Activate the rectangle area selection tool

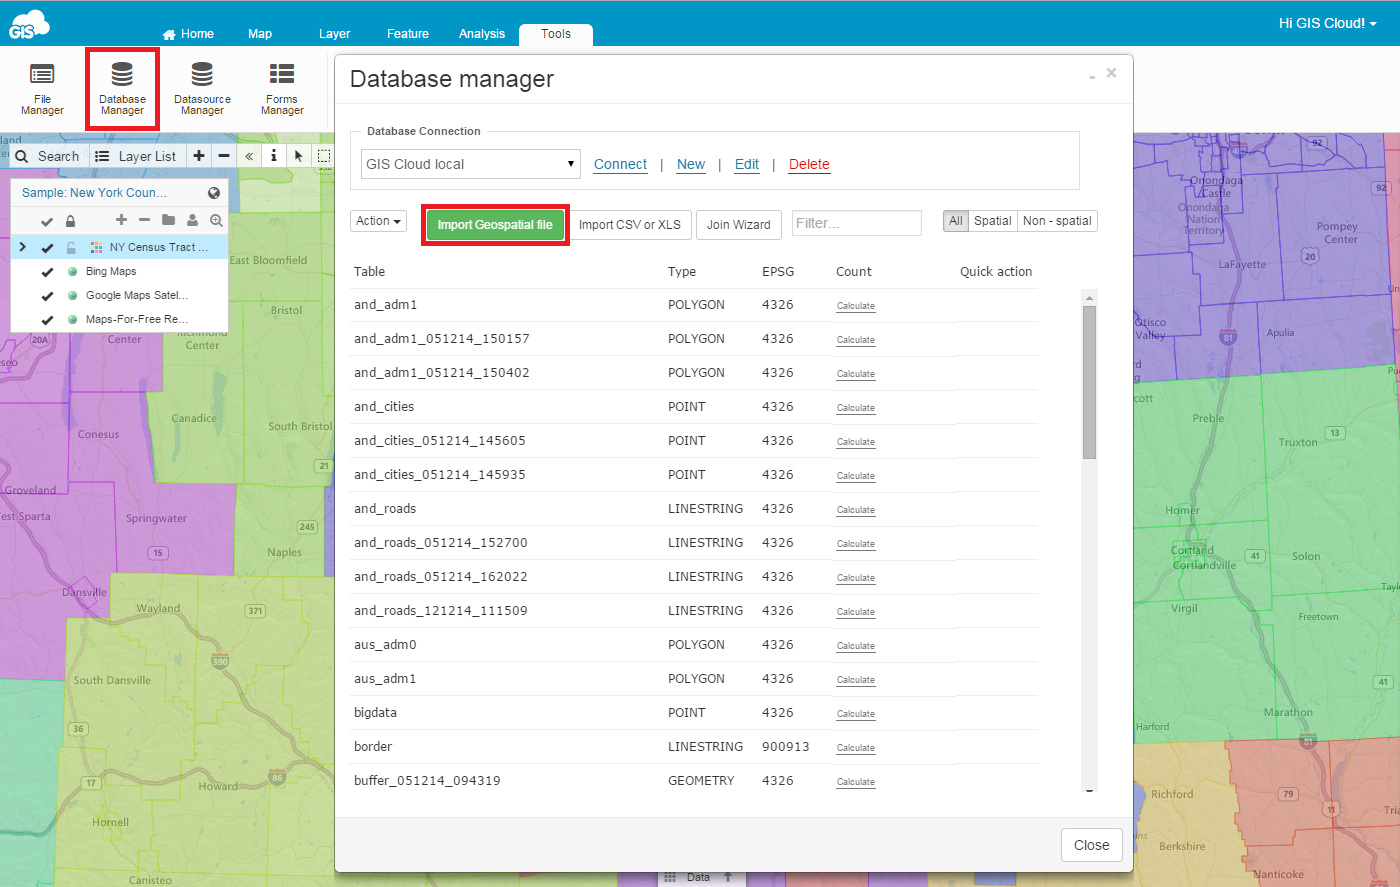pyautogui.click(x=324, y=156)
